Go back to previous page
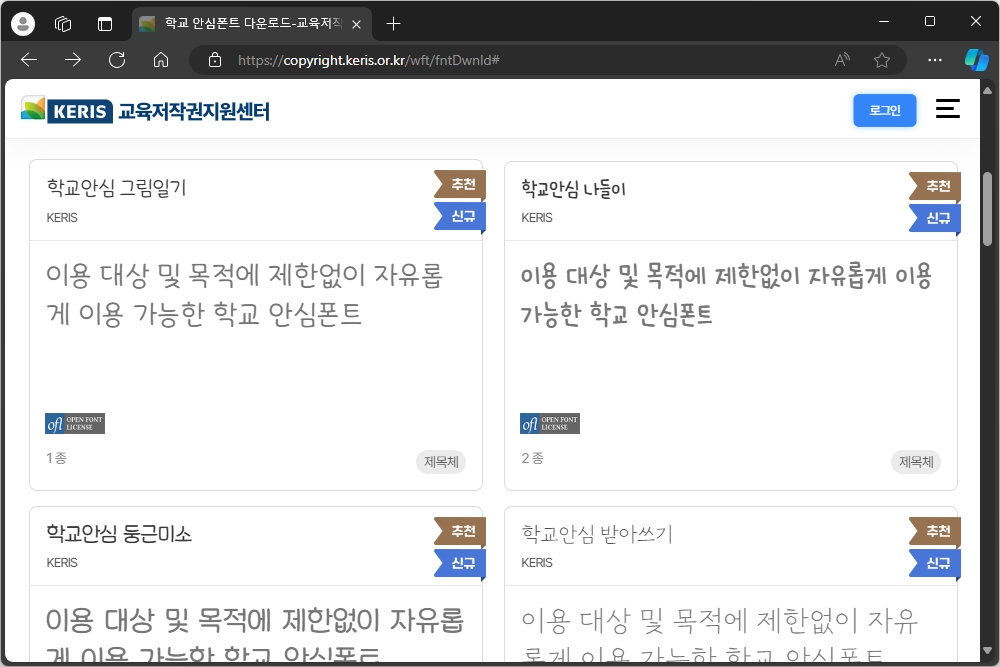1000x667 pixels. pyautogui.click(x=29, y=60)
